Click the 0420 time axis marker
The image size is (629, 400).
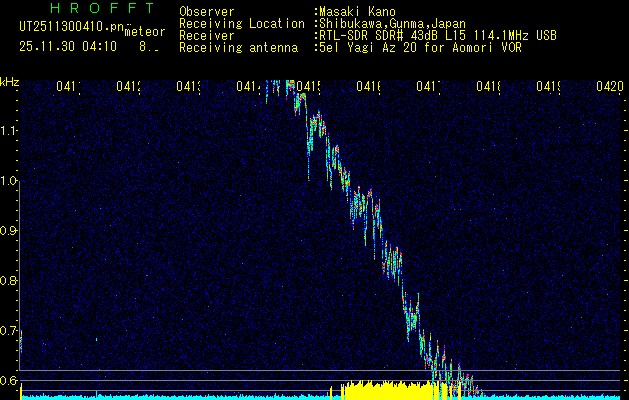click(609, 87)
